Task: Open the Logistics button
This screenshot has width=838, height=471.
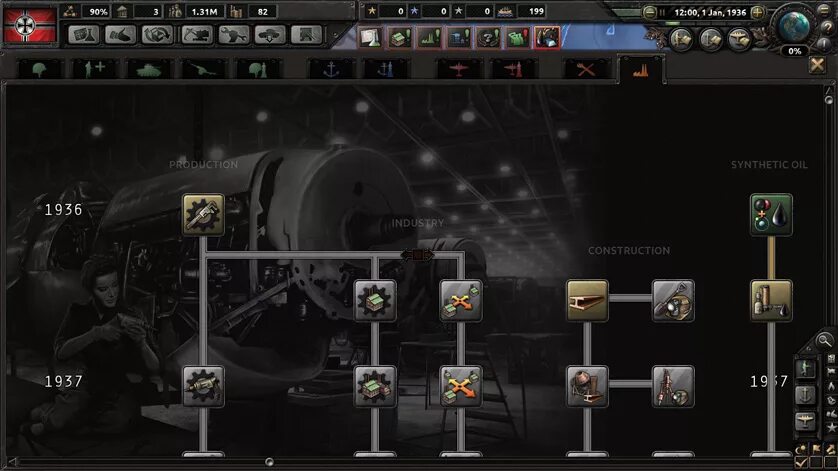Action: click(x=307, y=35)
